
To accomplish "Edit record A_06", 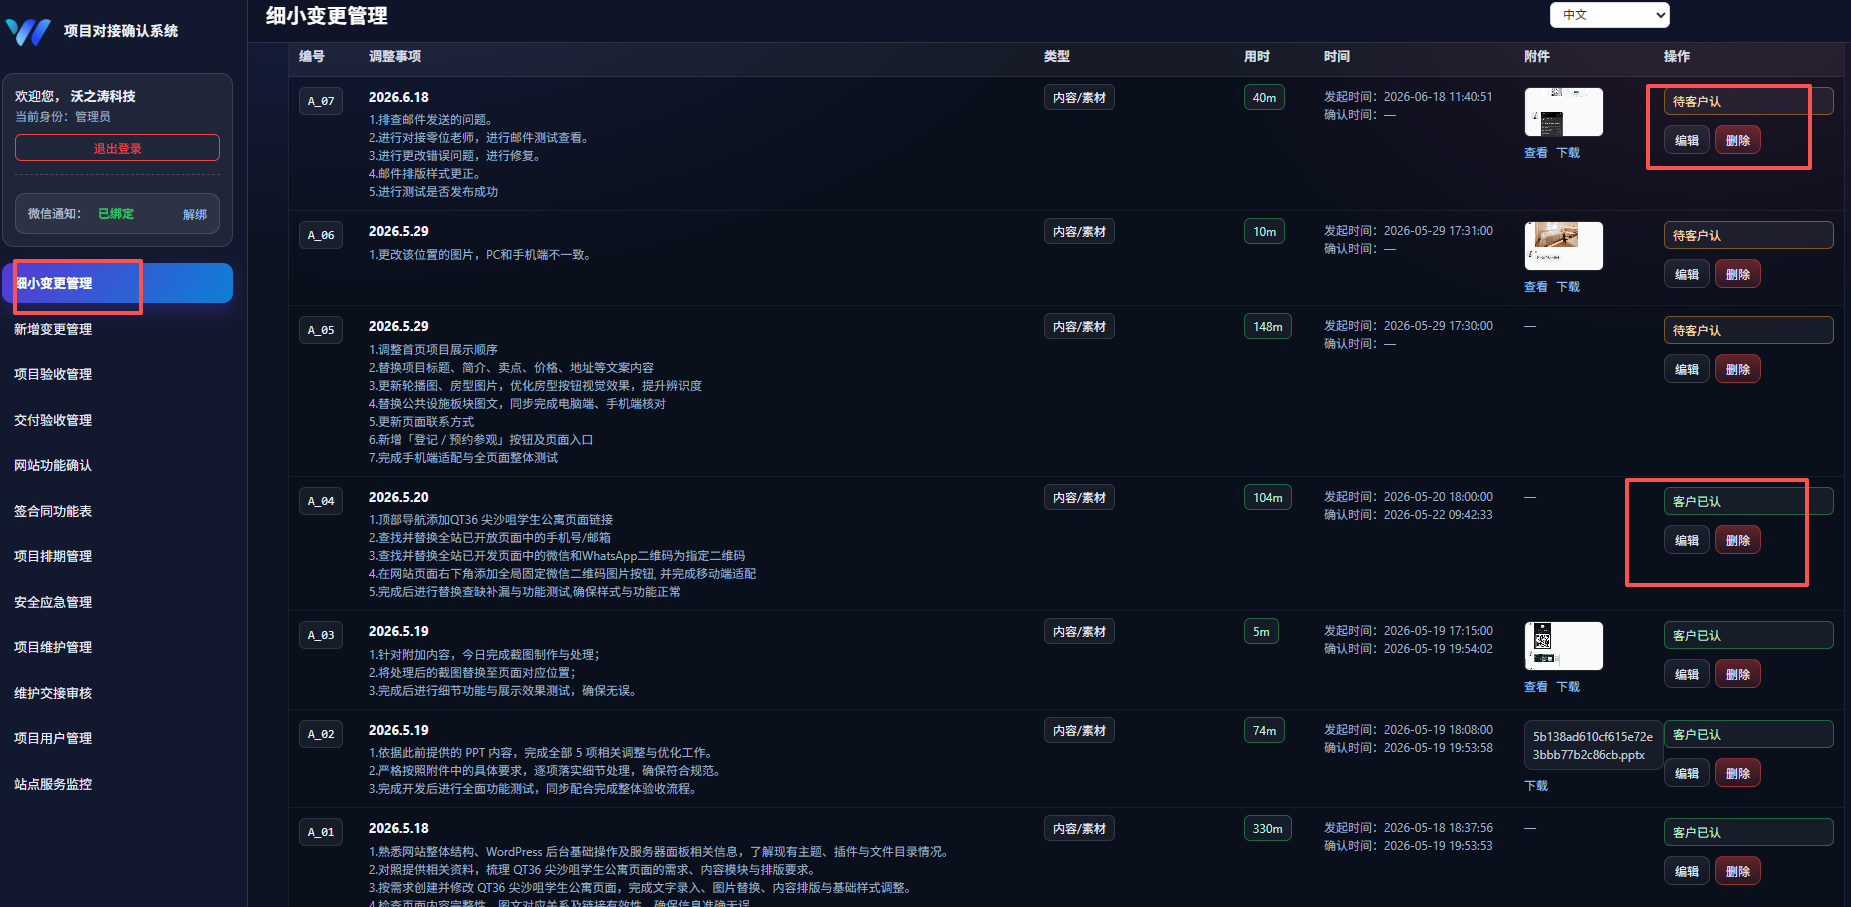I will pos(1687,275).
